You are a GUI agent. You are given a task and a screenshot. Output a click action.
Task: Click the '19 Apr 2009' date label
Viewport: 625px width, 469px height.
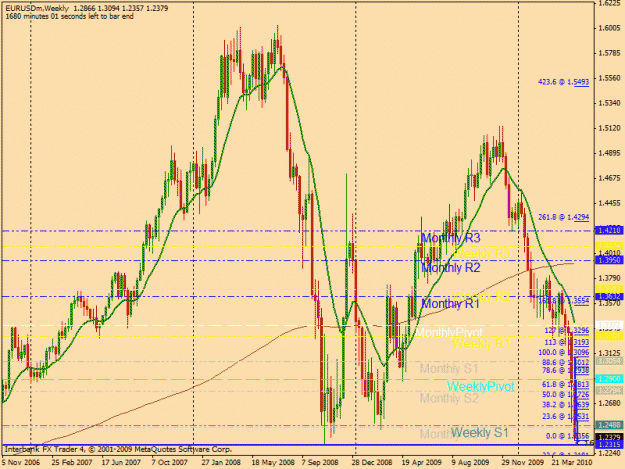tap(421, 463)
